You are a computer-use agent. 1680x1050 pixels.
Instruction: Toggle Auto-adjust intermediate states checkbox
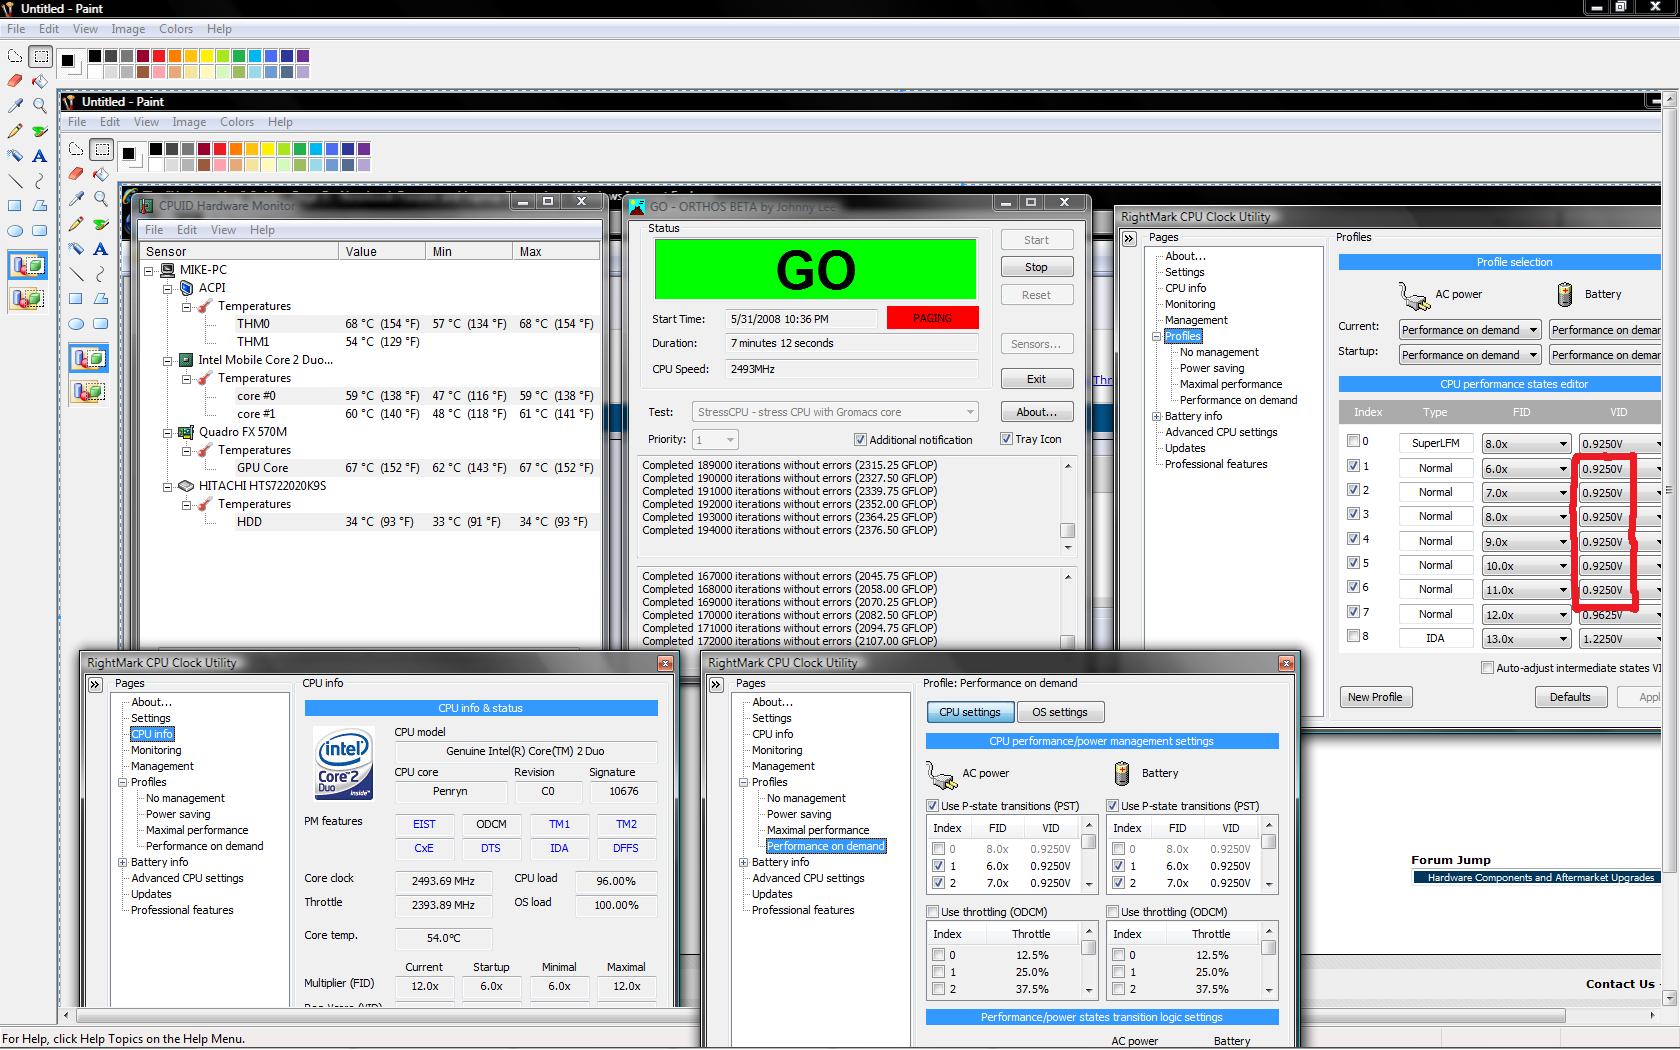coord(1488,668)
